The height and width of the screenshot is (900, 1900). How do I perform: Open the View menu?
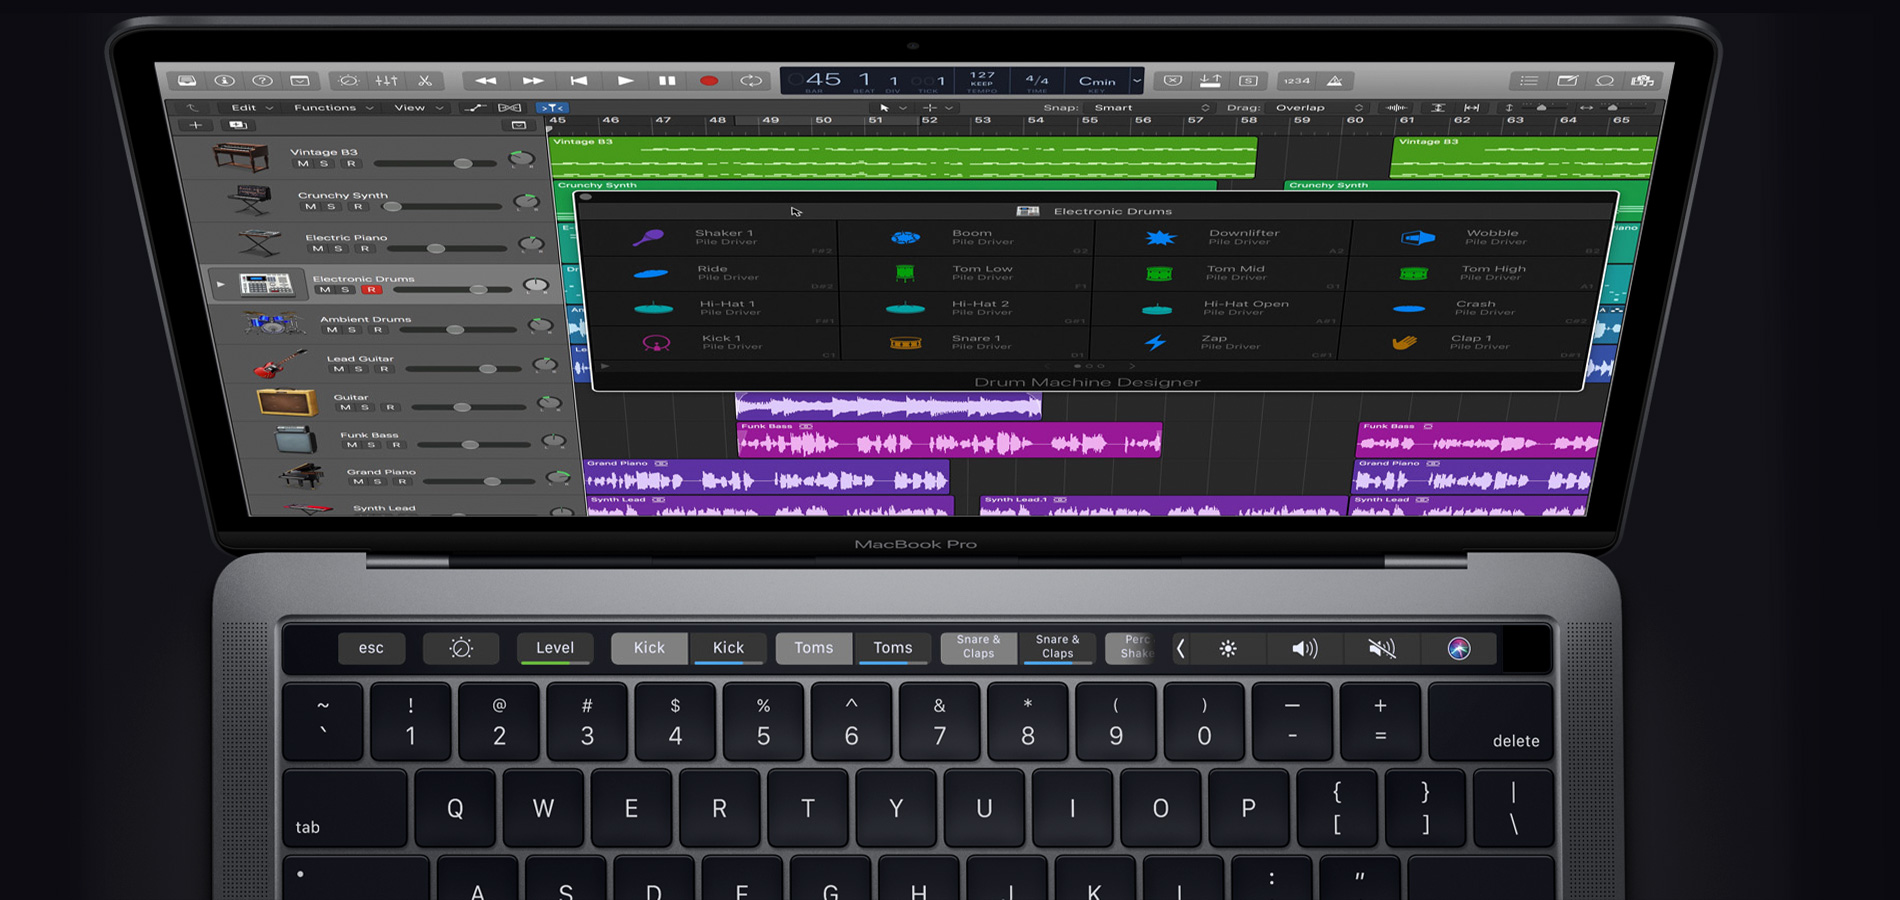(418, 108)
